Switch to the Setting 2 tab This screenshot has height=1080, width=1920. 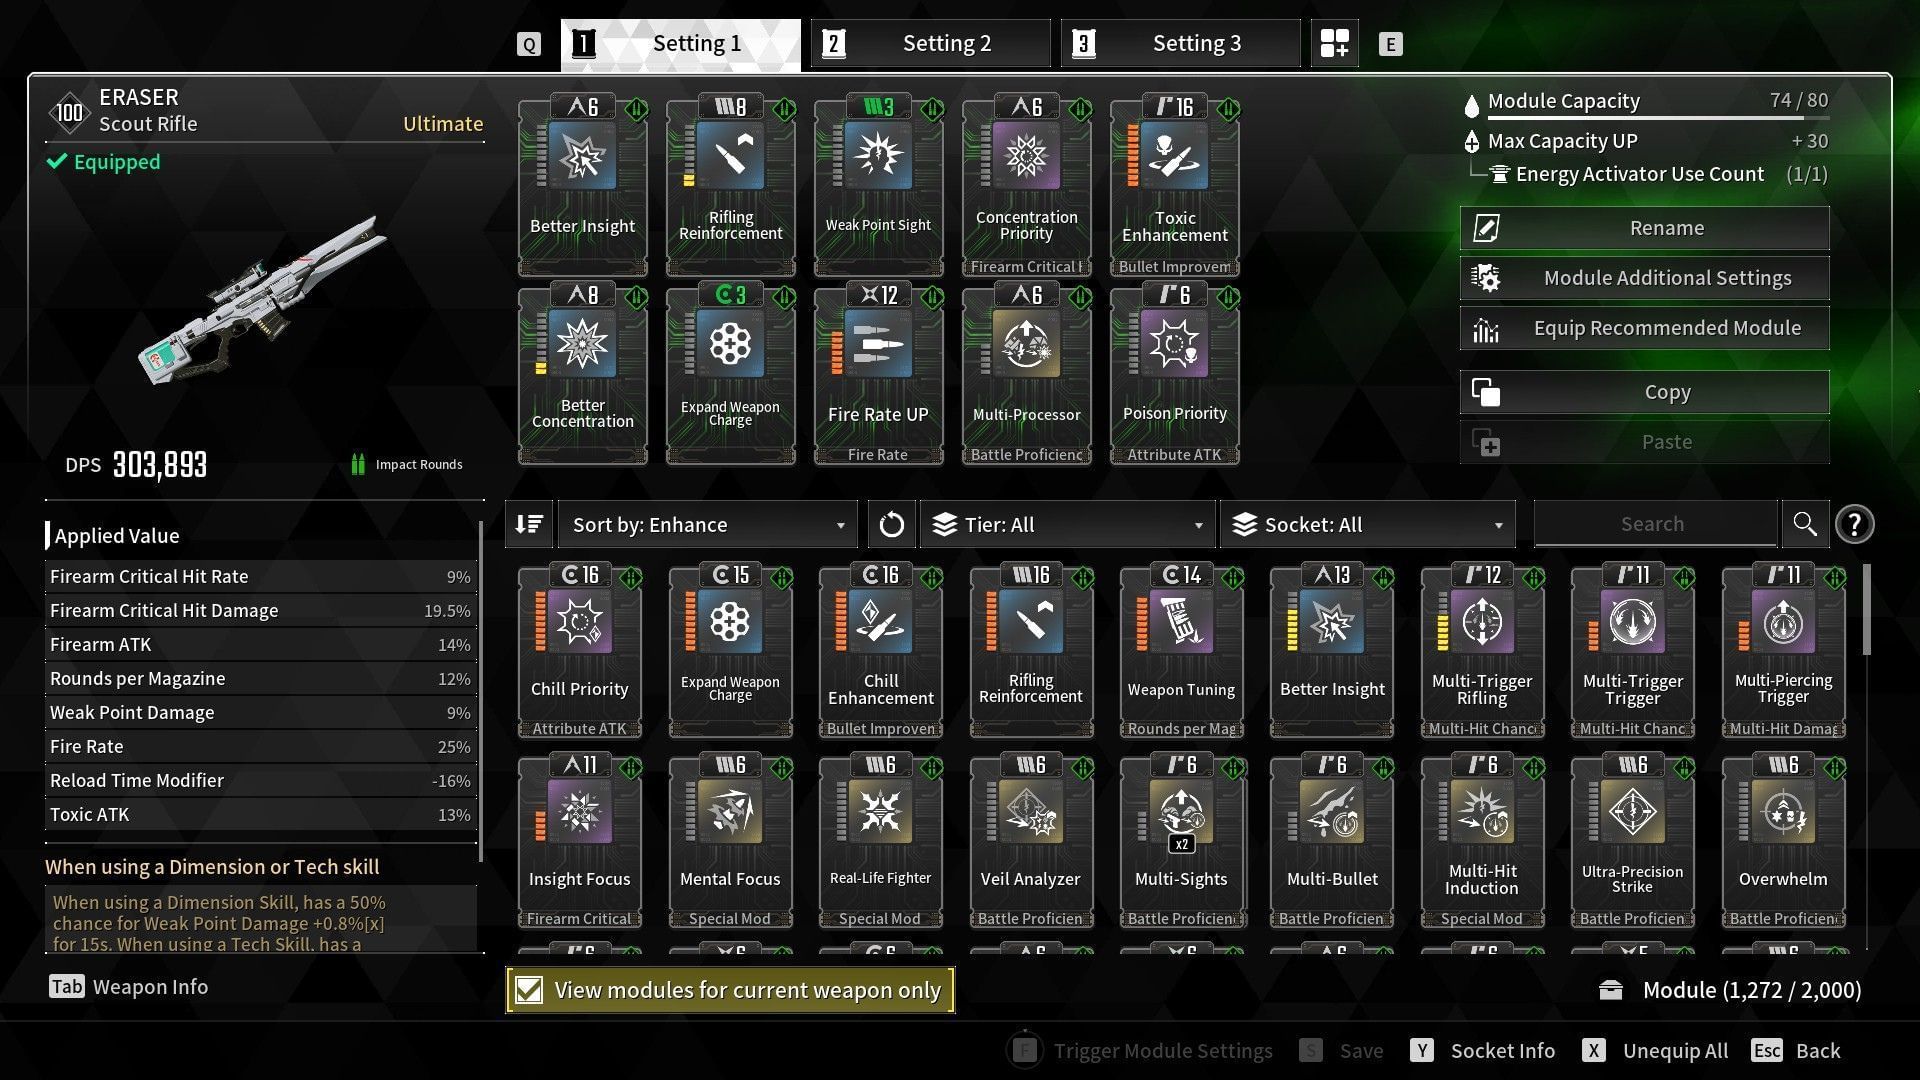pyautogui.click(x=931, y=43)
